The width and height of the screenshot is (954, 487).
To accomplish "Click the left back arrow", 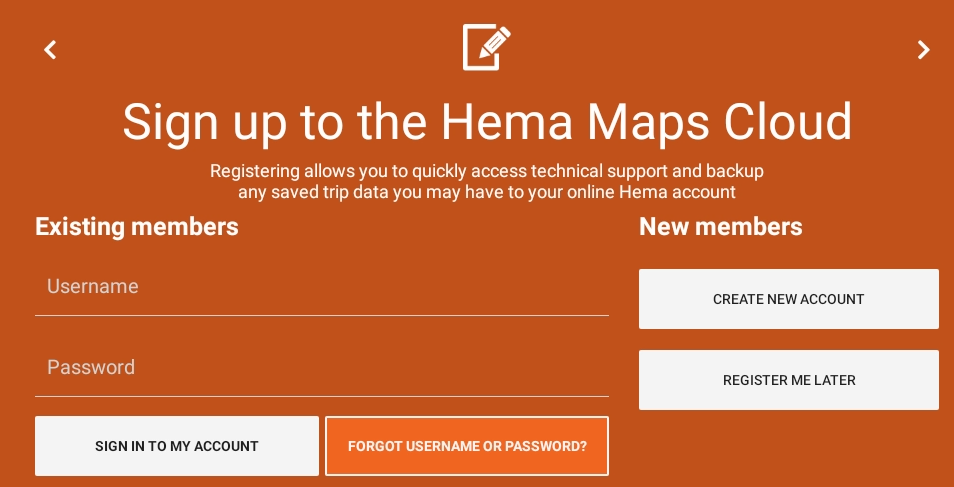I will click(x=50, y=50).
